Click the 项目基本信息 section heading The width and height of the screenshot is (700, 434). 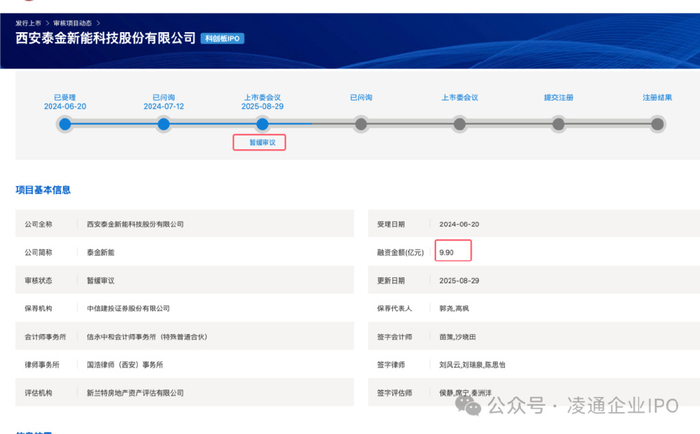point(43,190)
